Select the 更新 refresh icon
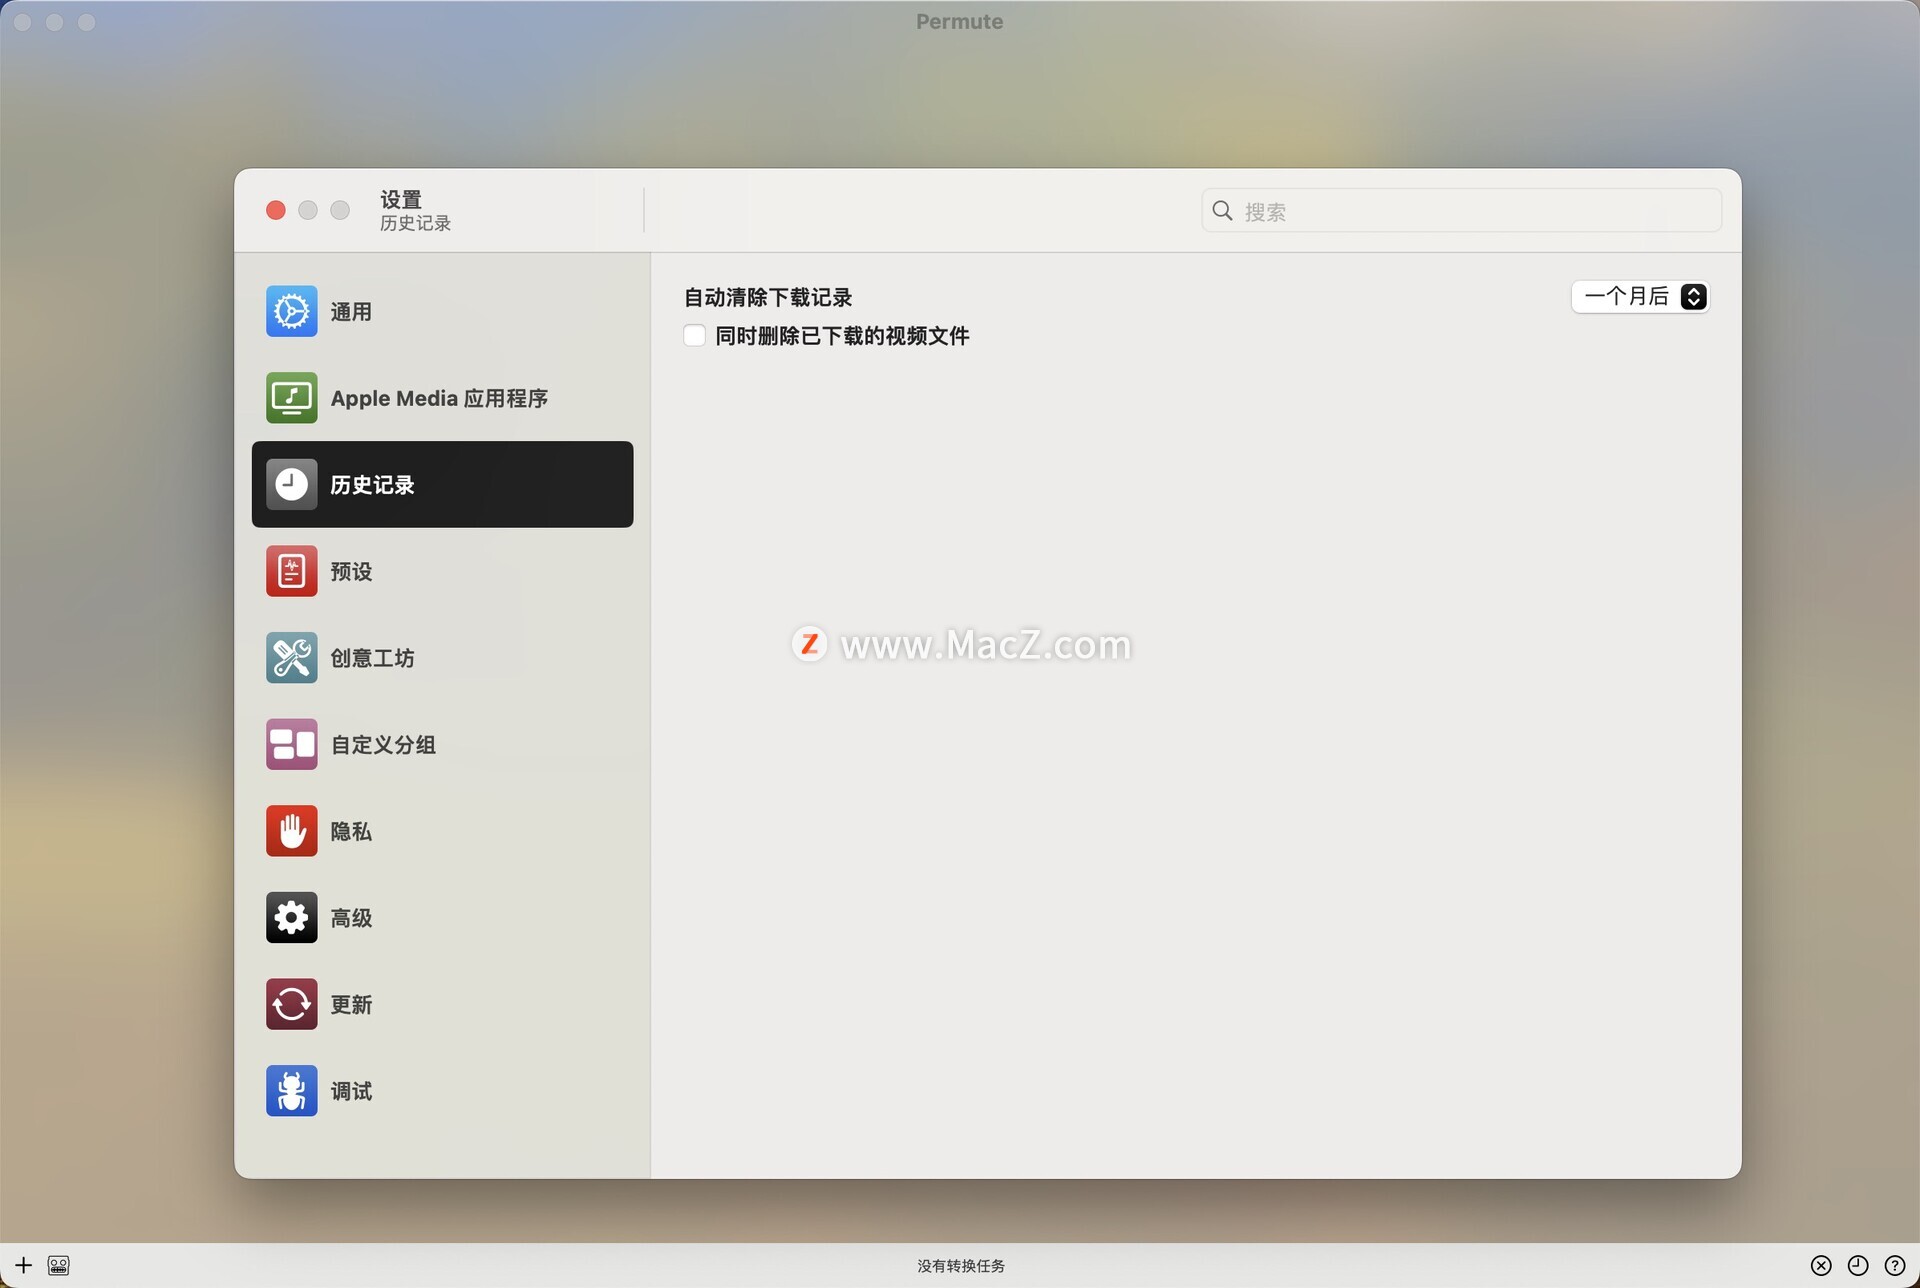Screen dimensions: 1920x1288 (x=291, y=1004)
